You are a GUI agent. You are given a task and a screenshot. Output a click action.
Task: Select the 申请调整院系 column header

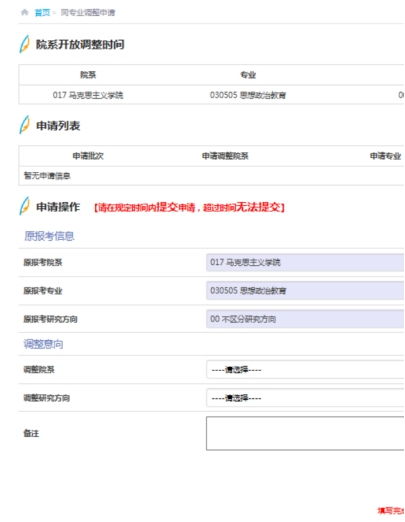[x=225, y=156]
